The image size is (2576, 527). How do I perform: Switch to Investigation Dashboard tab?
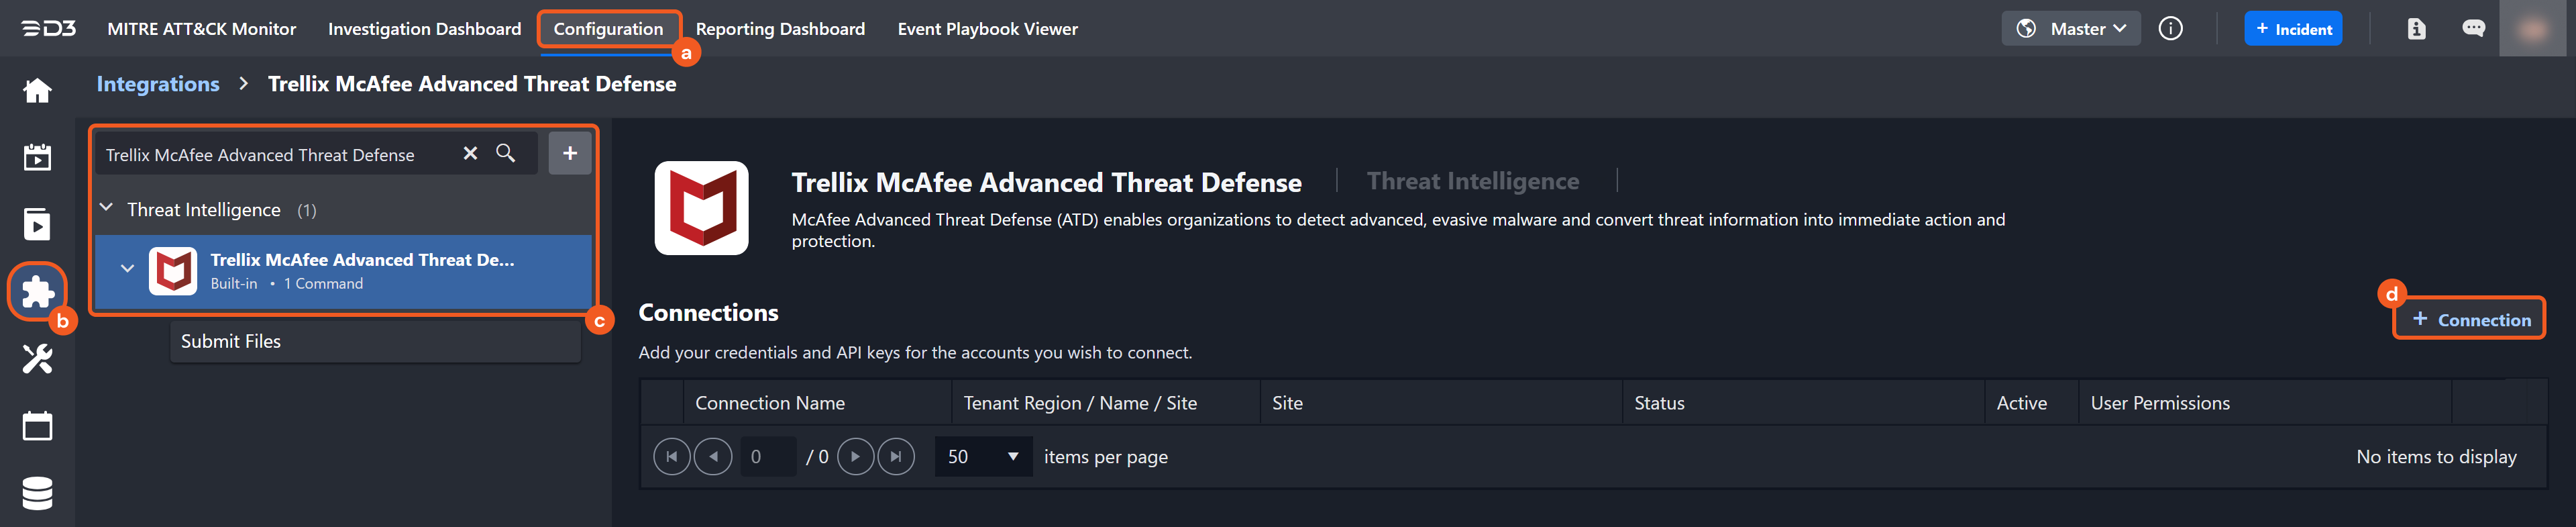424,29
